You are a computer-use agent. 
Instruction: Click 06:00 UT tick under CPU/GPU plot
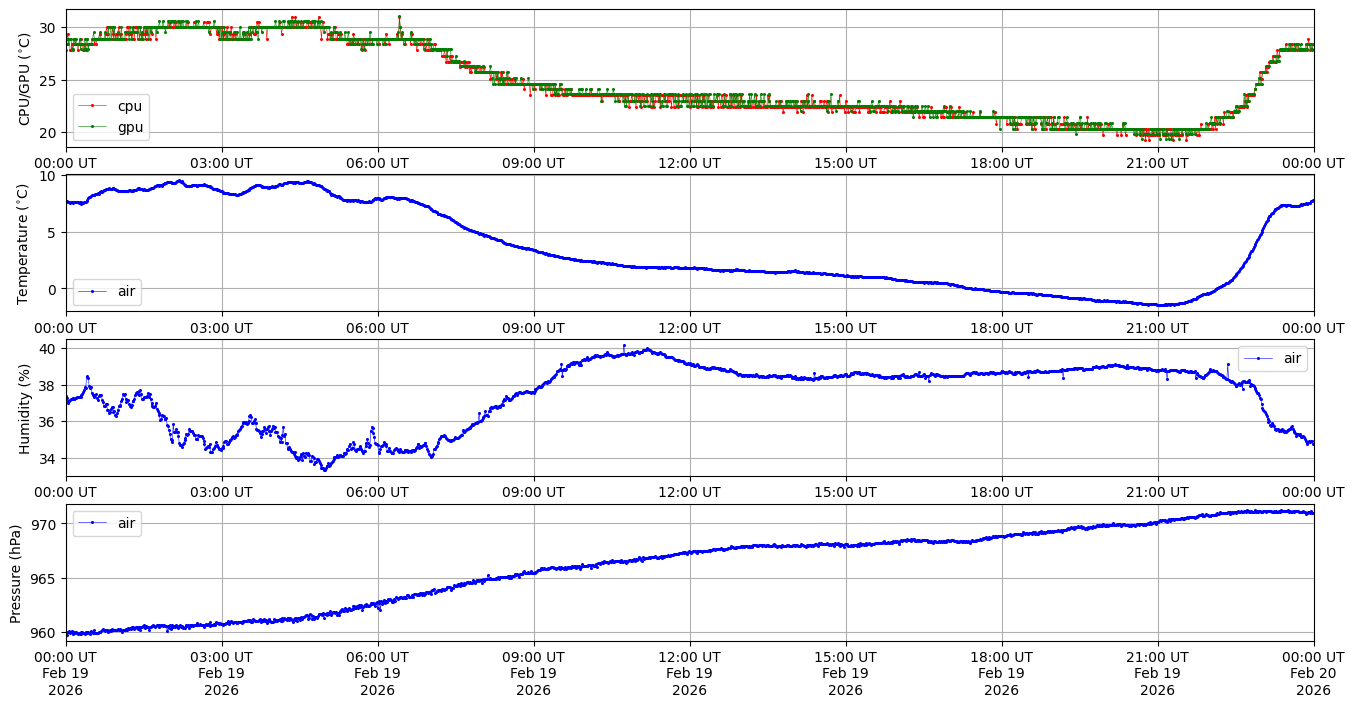[377, 163]
